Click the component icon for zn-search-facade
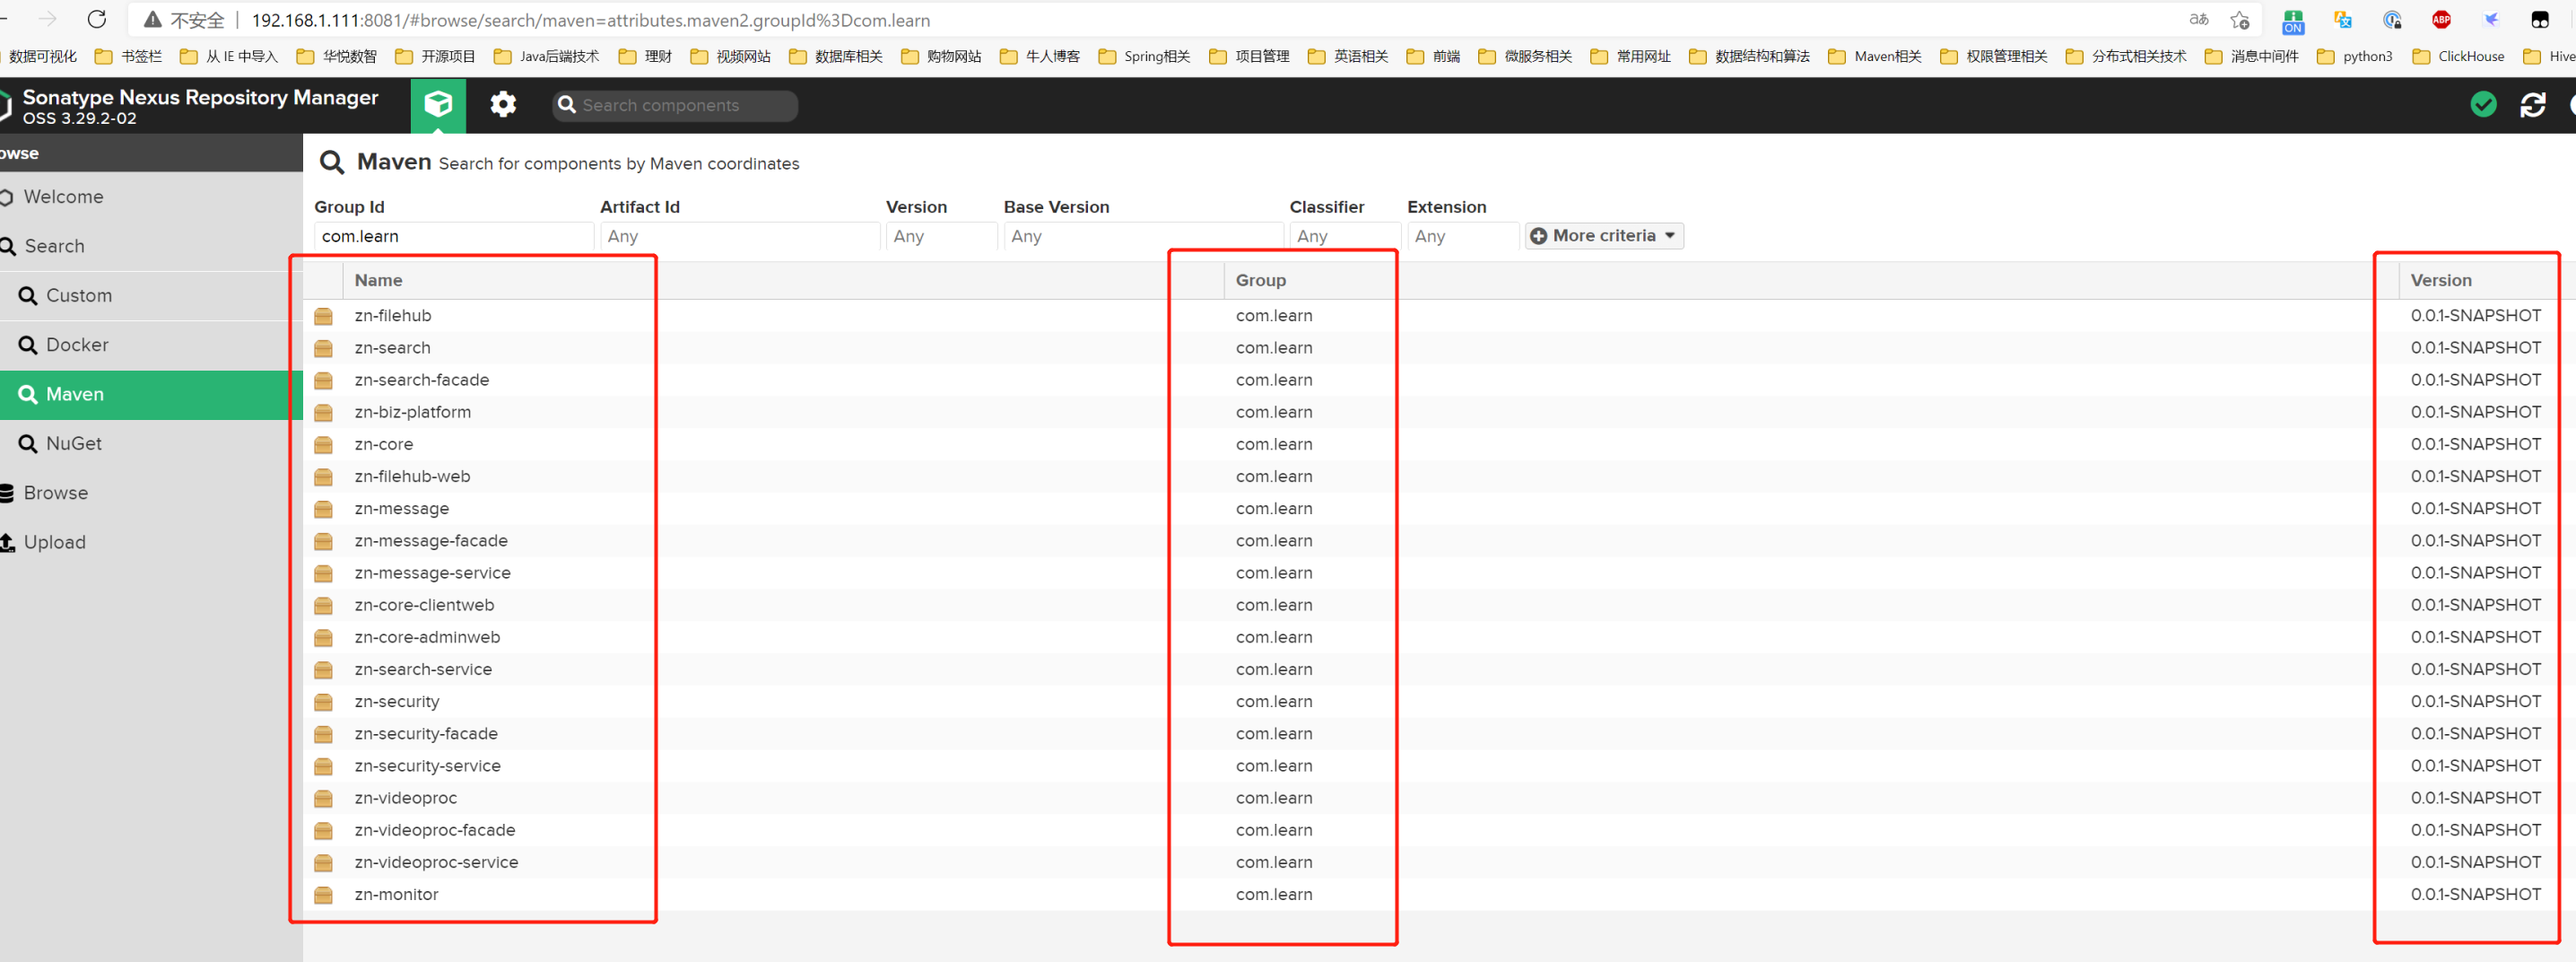This screenshot has width=2576, height=962. (323, 380)
